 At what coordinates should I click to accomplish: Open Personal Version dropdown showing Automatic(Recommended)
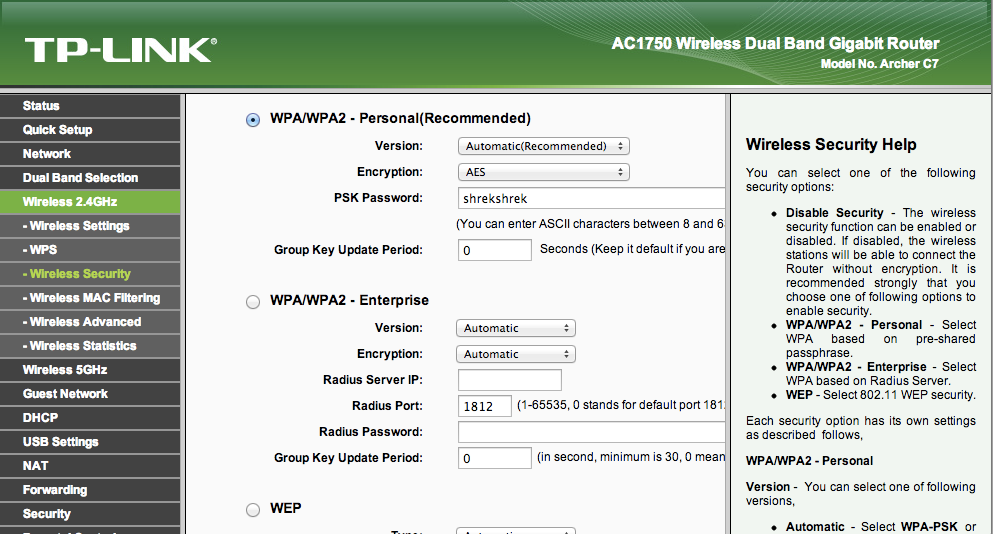tap(543, 146)
